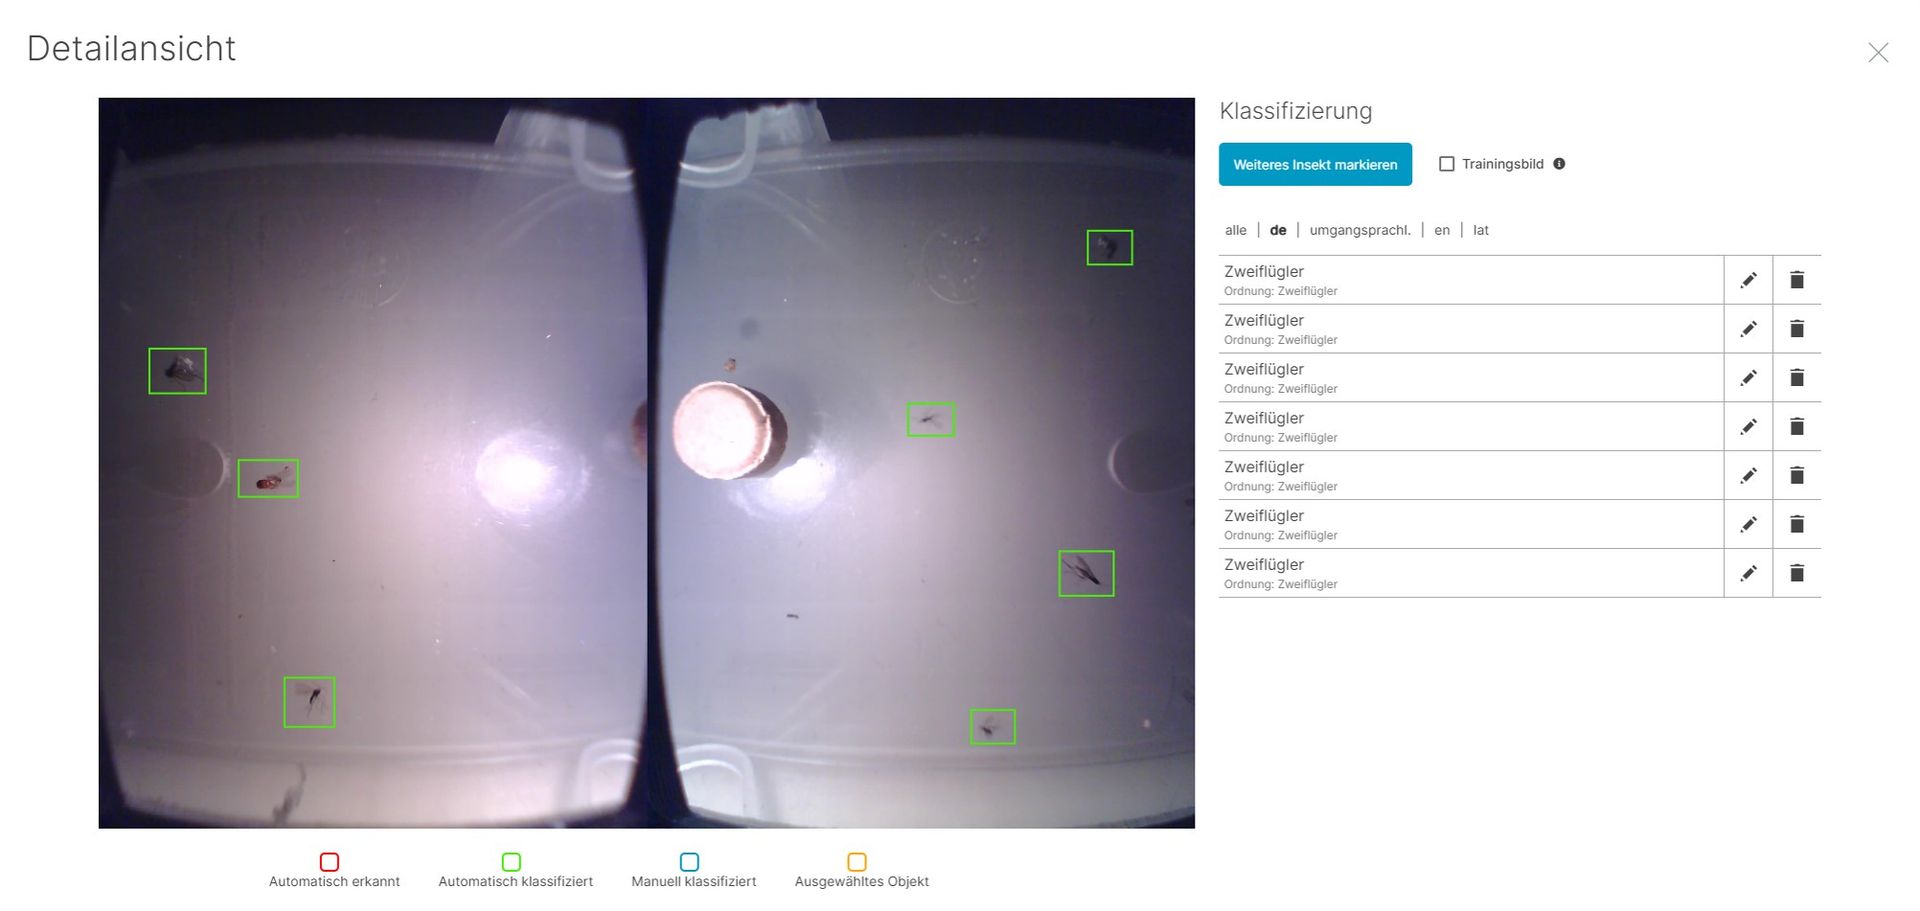Edit the third Zweiflügler classification entry
This screenshot has height=911, width=1920.
[x=1748, y=378]
